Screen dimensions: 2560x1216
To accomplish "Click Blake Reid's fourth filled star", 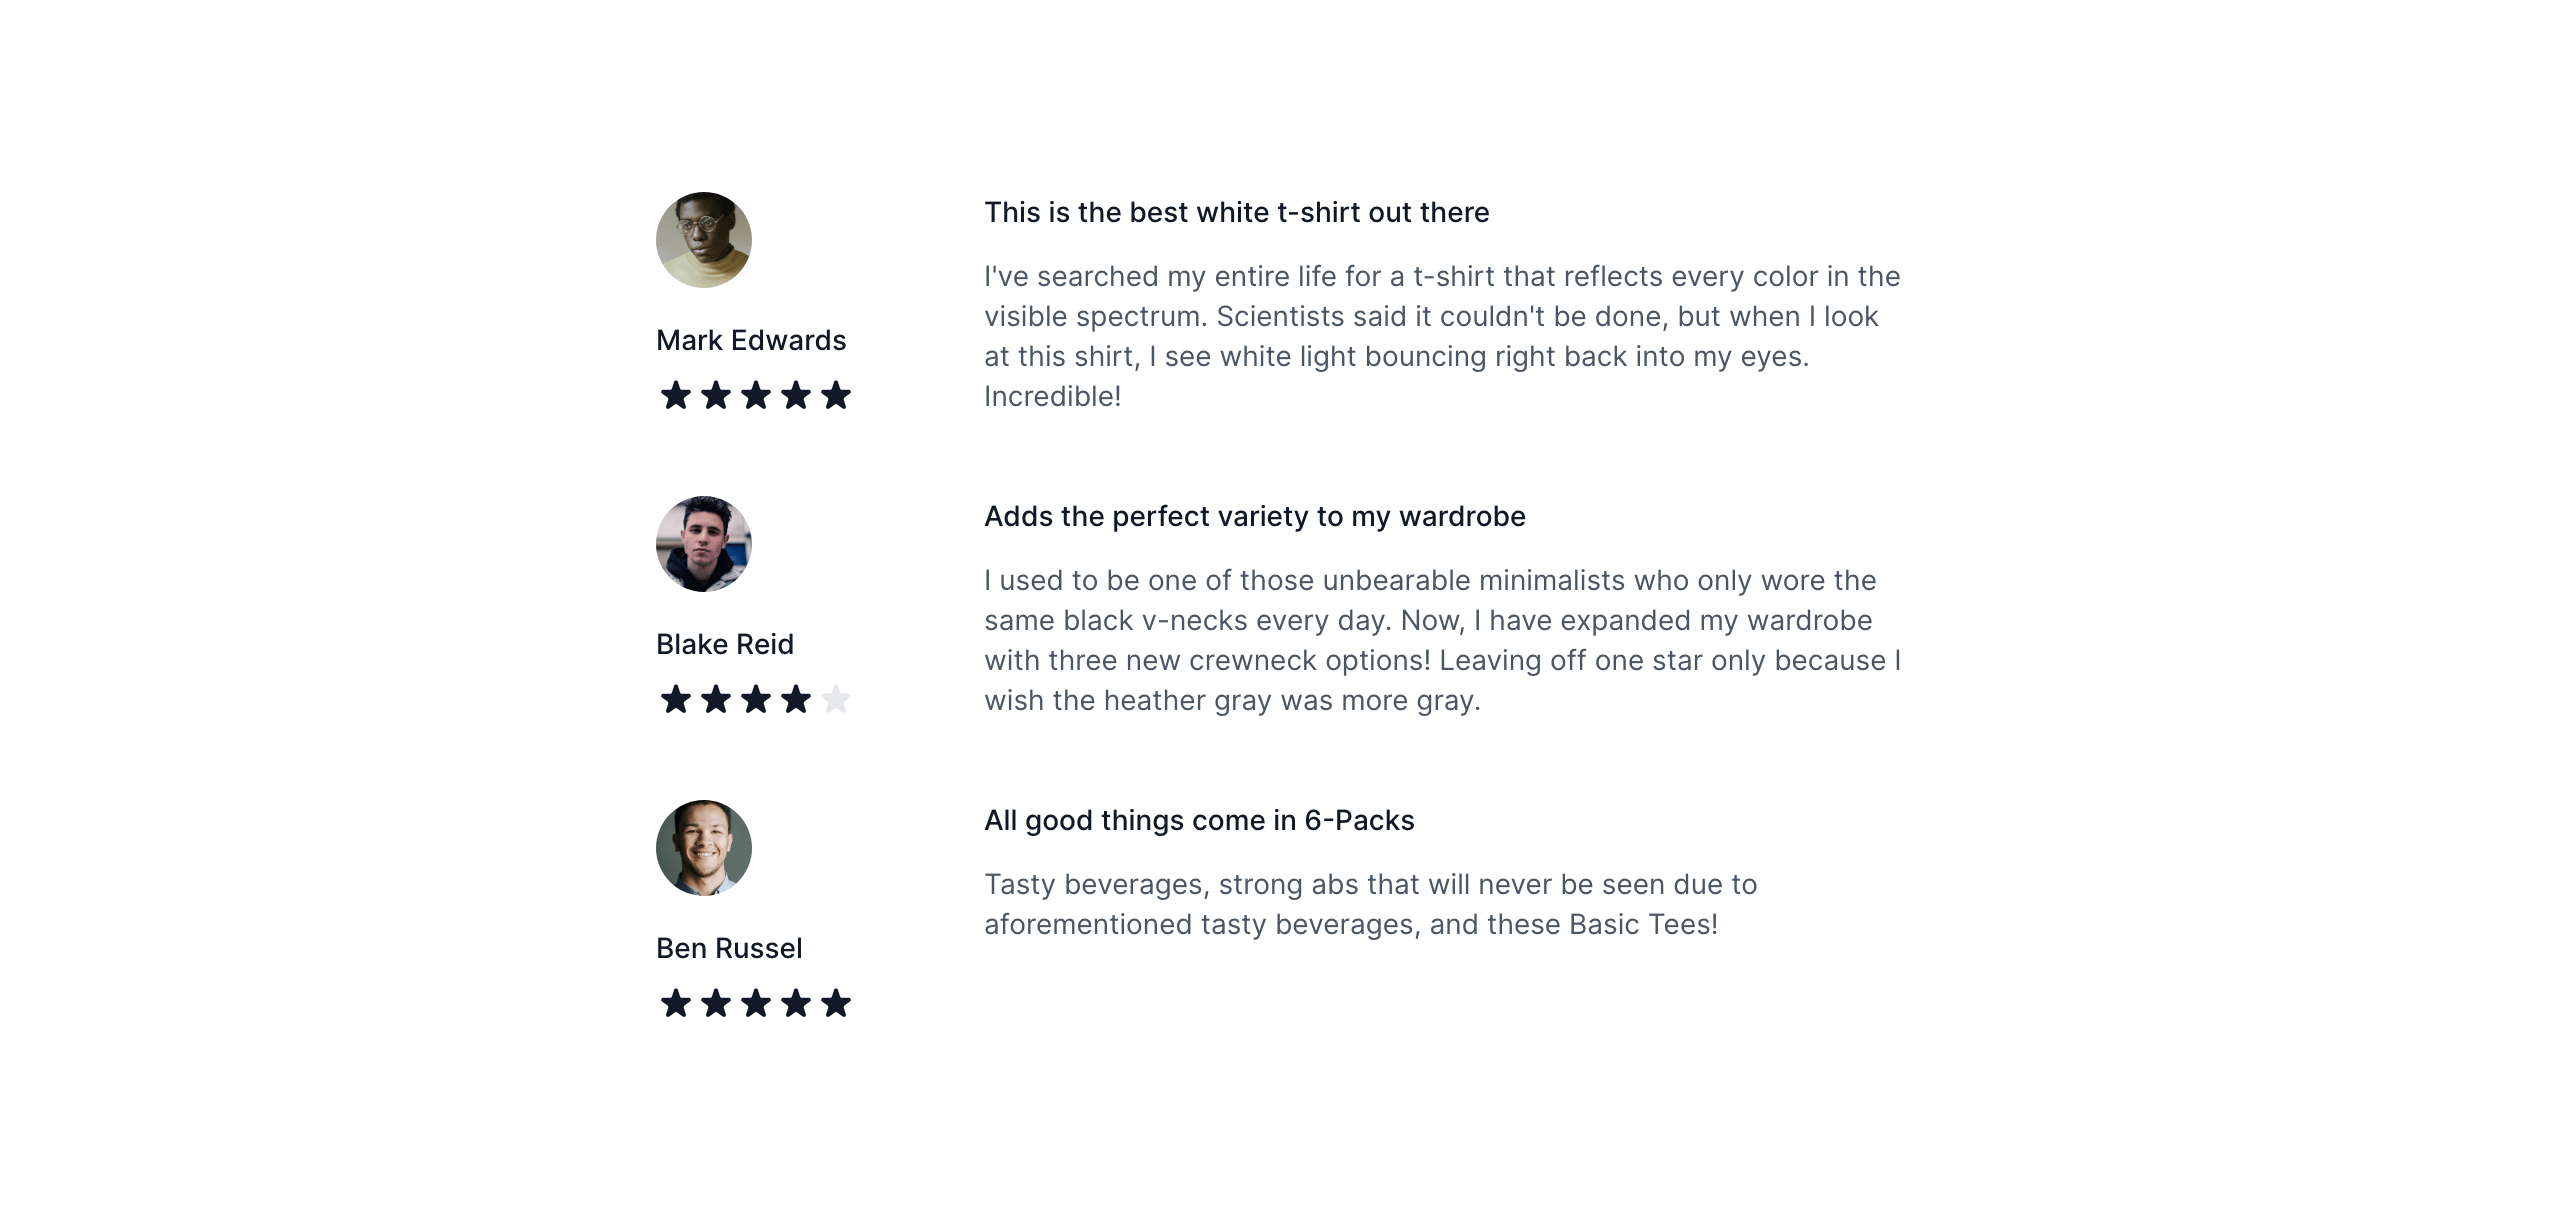I will pos(796,700).
